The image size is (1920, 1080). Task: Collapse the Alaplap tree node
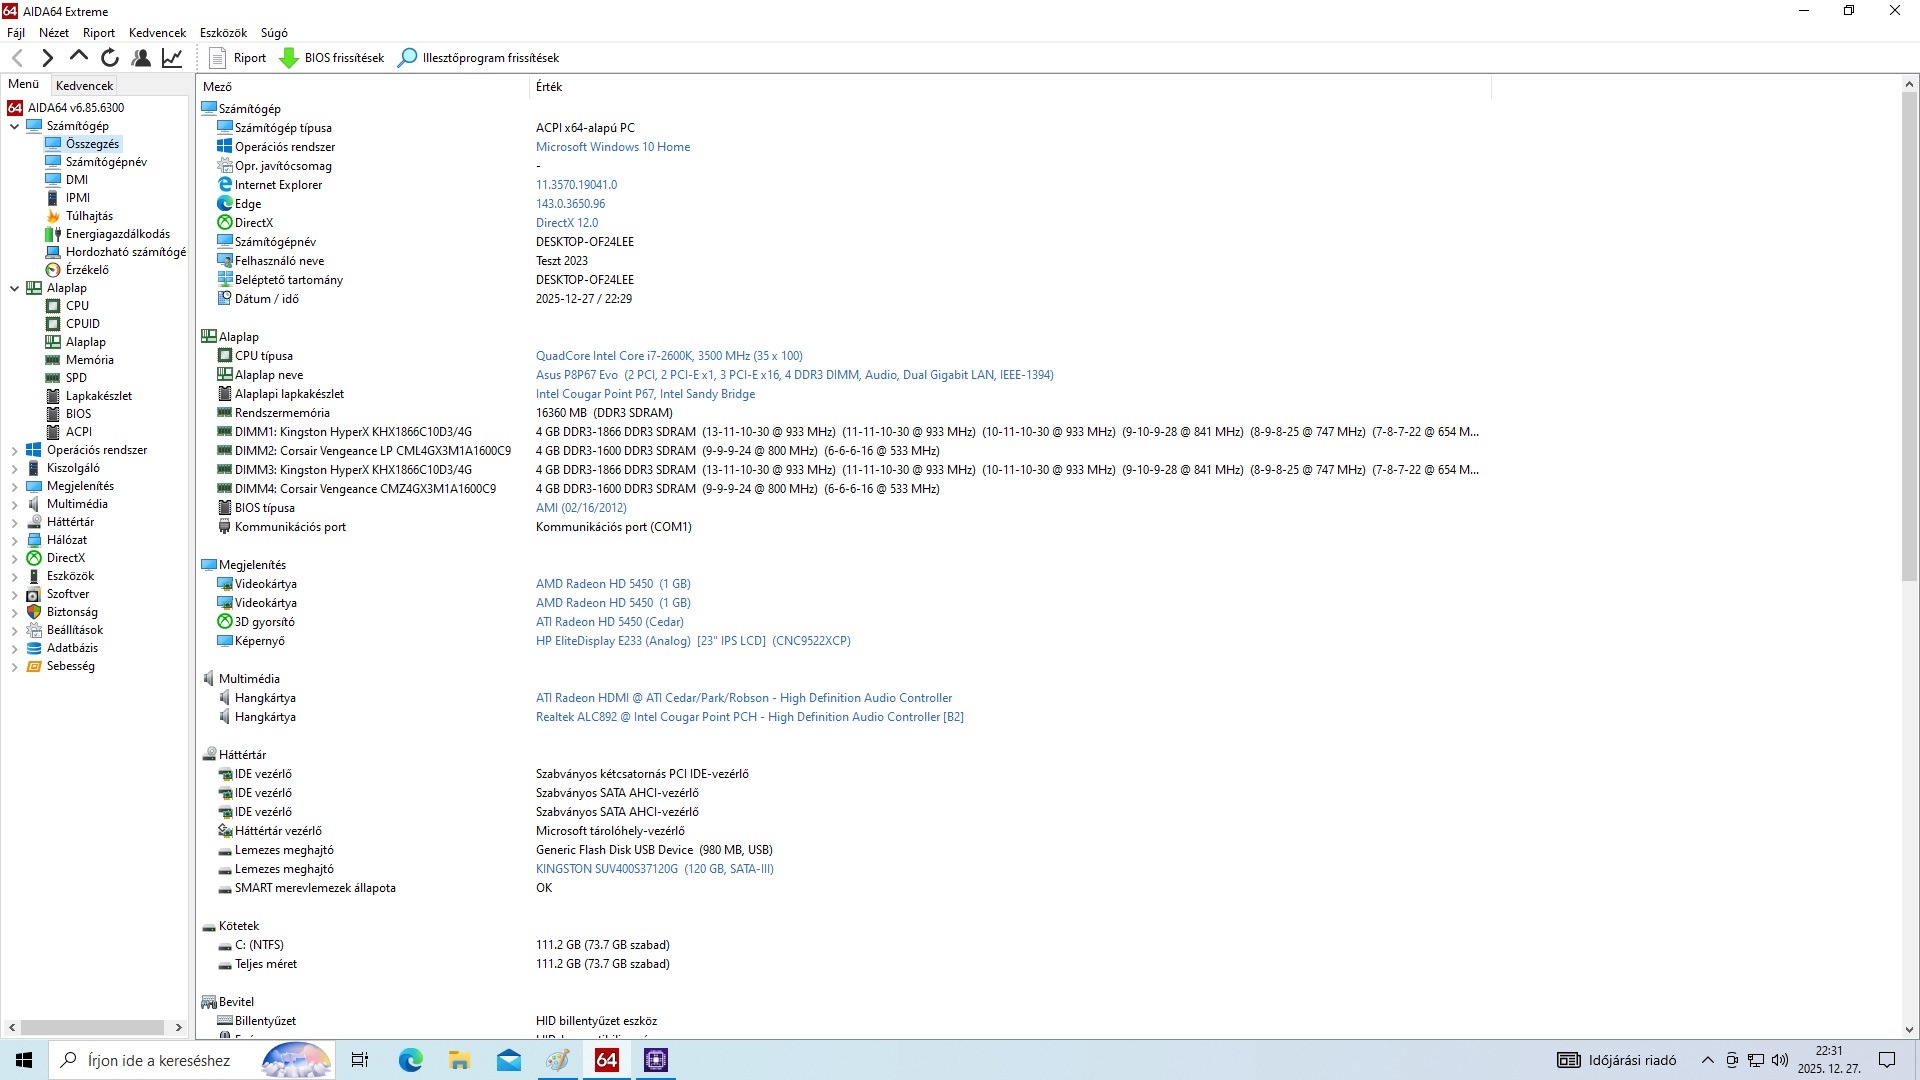[x=15, y=288]
